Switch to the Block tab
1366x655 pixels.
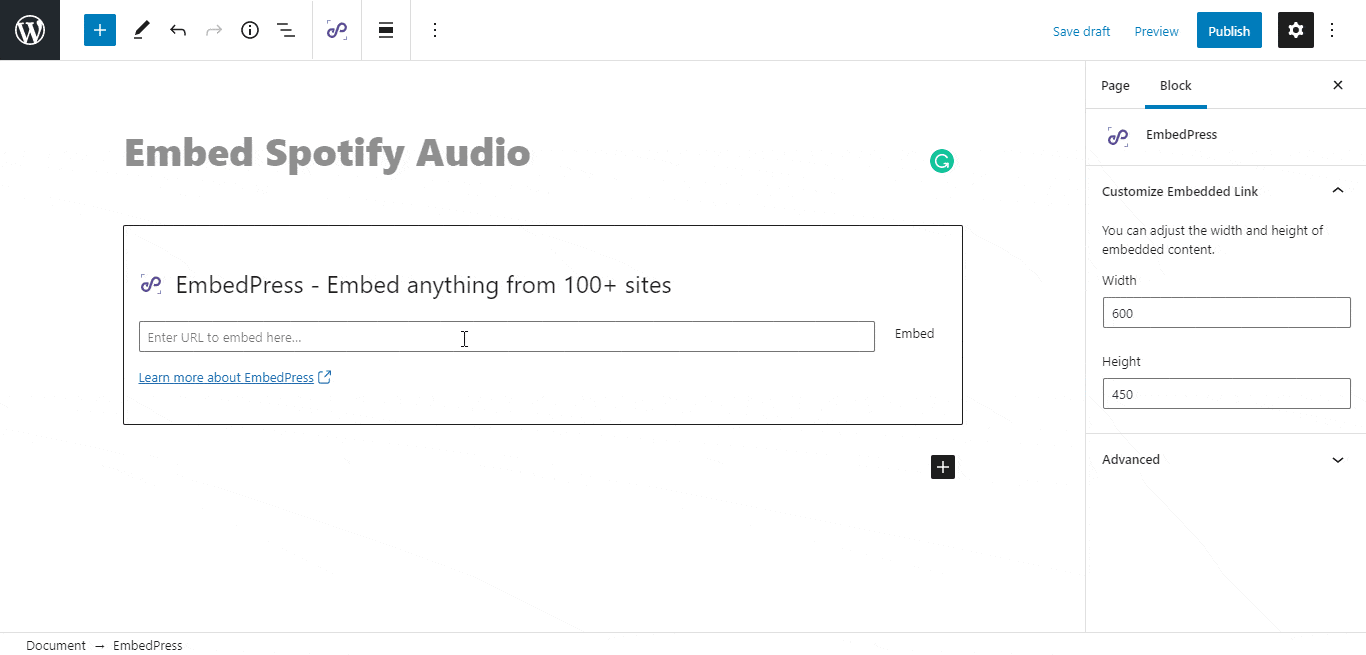click(1176, 85)
